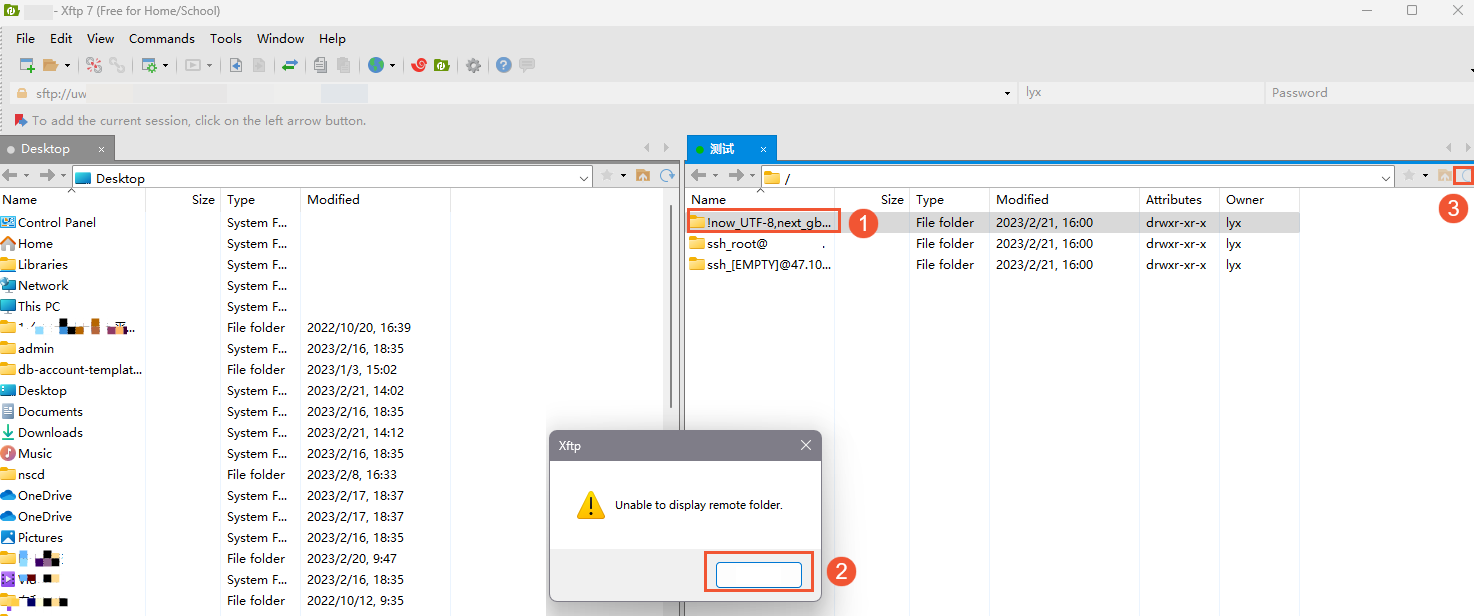Viewport: 1474px width, 616px height.
Task: Open Help with the question mark icon
Action: pos(504,65)
